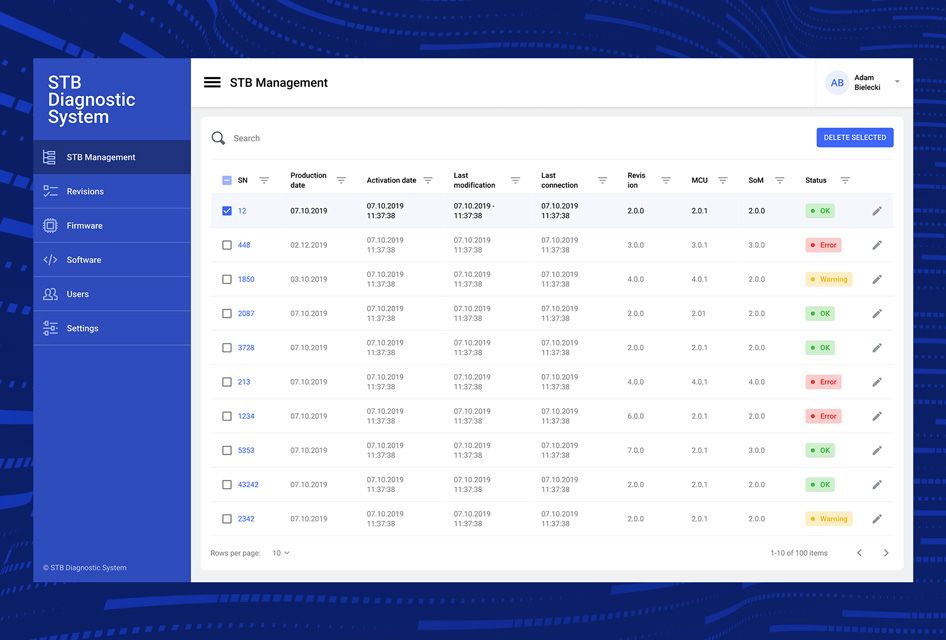Viewport: 946px width, 640px height.
Task: Open the rows per page dropdown
Action: pos(281,553)
